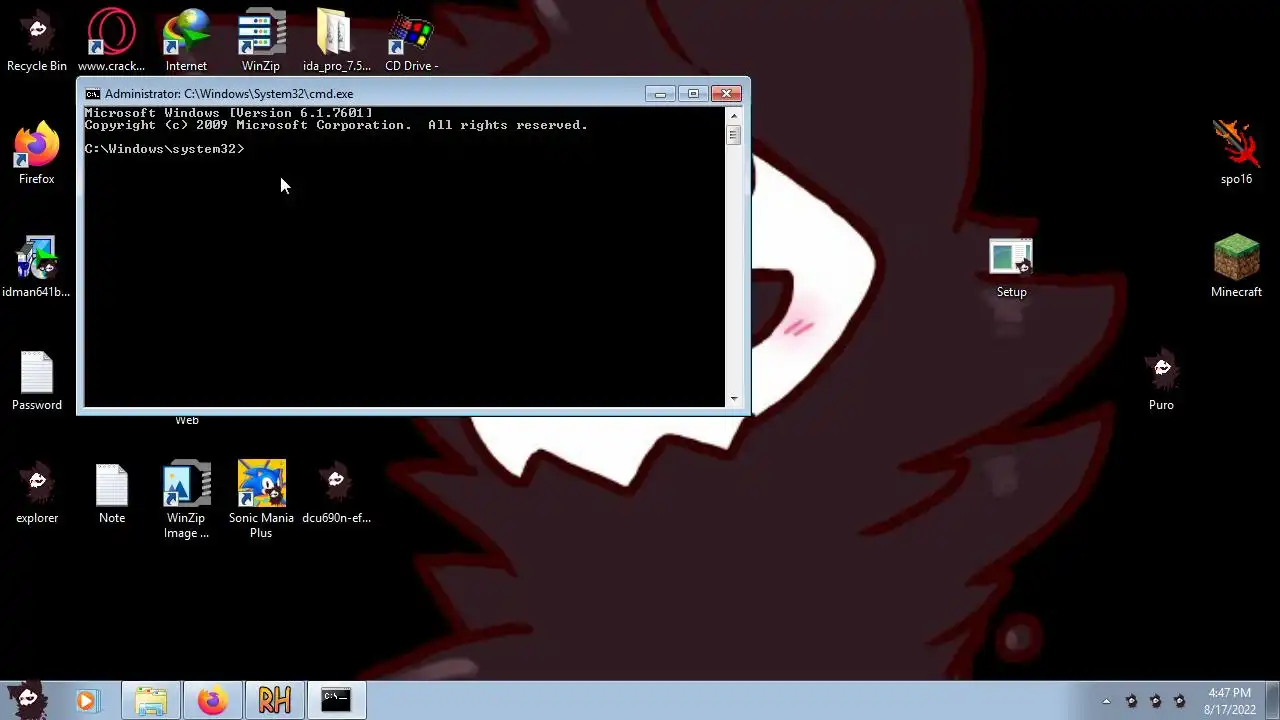The width and height of the screenshot is (1280, 720).
Task: Close the cmd.exe window
Action: pos(727,94)
